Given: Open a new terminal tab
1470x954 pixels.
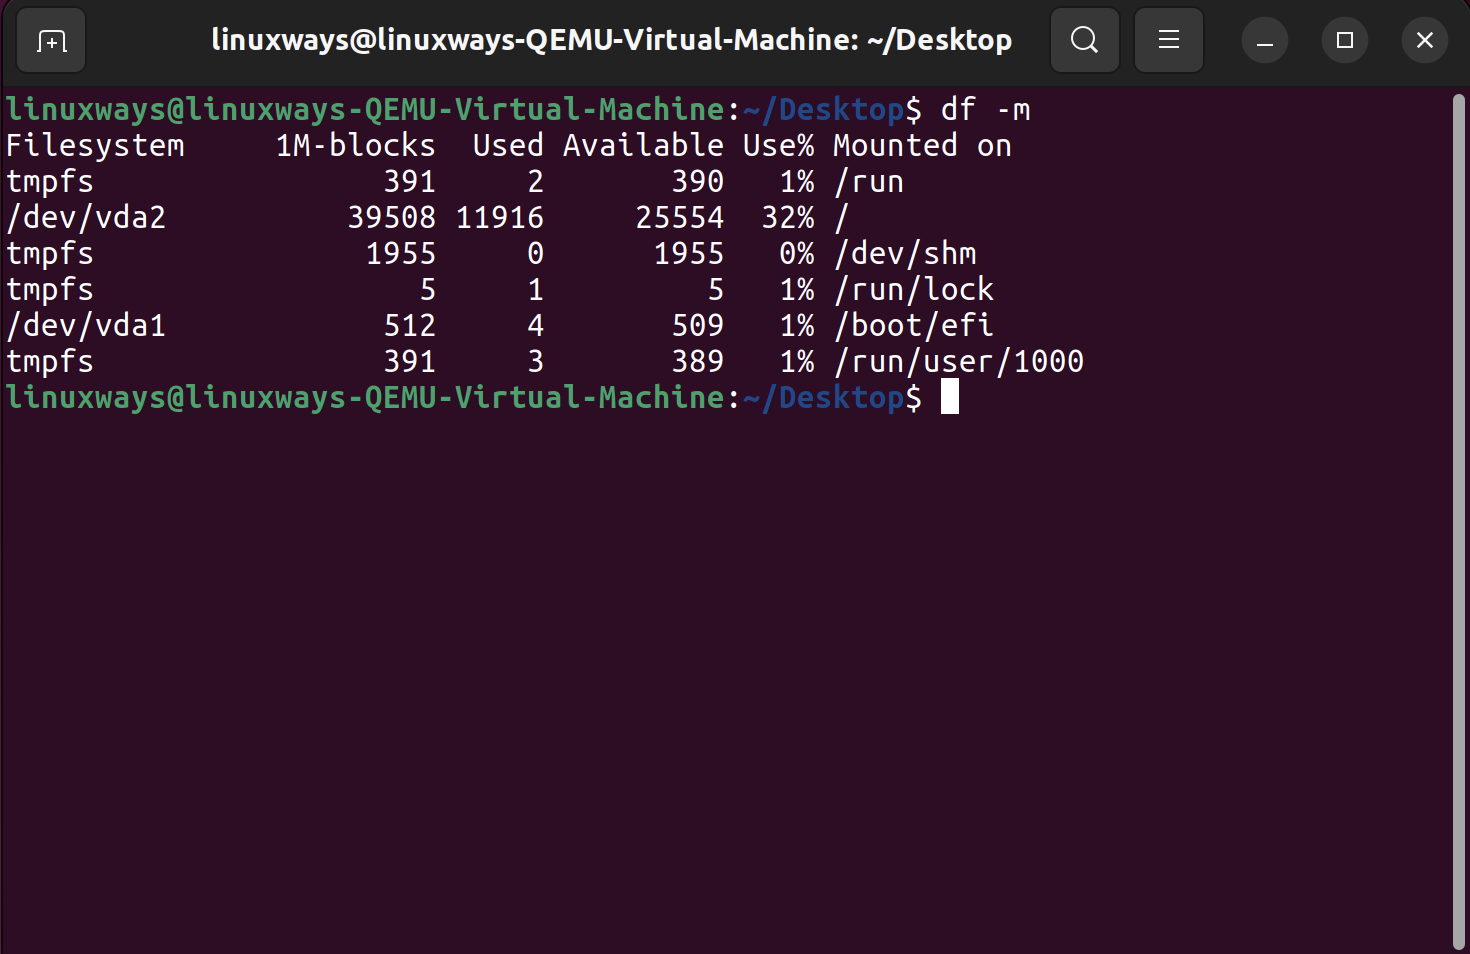Looking at the screenshot, I should (x=50, y=39).
